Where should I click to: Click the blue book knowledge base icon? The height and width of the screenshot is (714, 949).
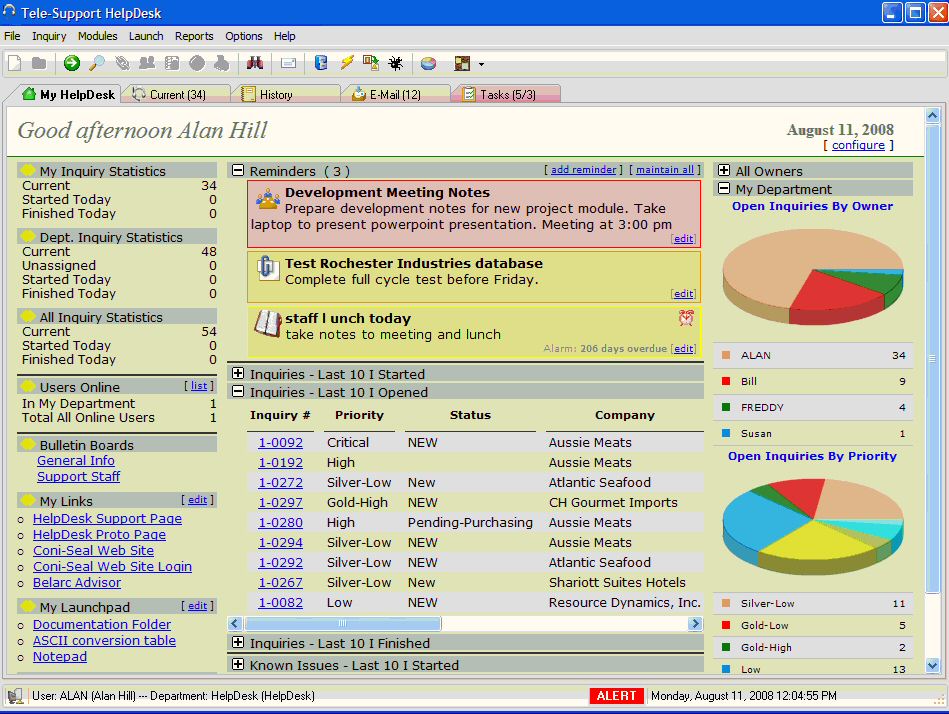click(x=321, y=63)
